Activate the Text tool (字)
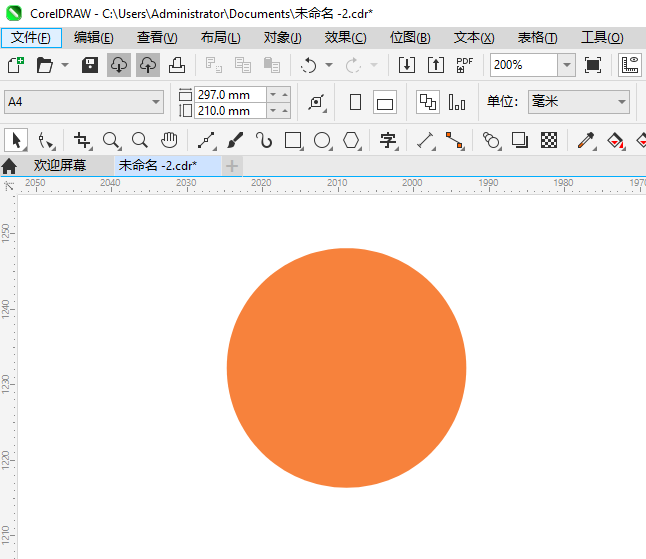Screen dimensions: 646x559 pos(388,140)
